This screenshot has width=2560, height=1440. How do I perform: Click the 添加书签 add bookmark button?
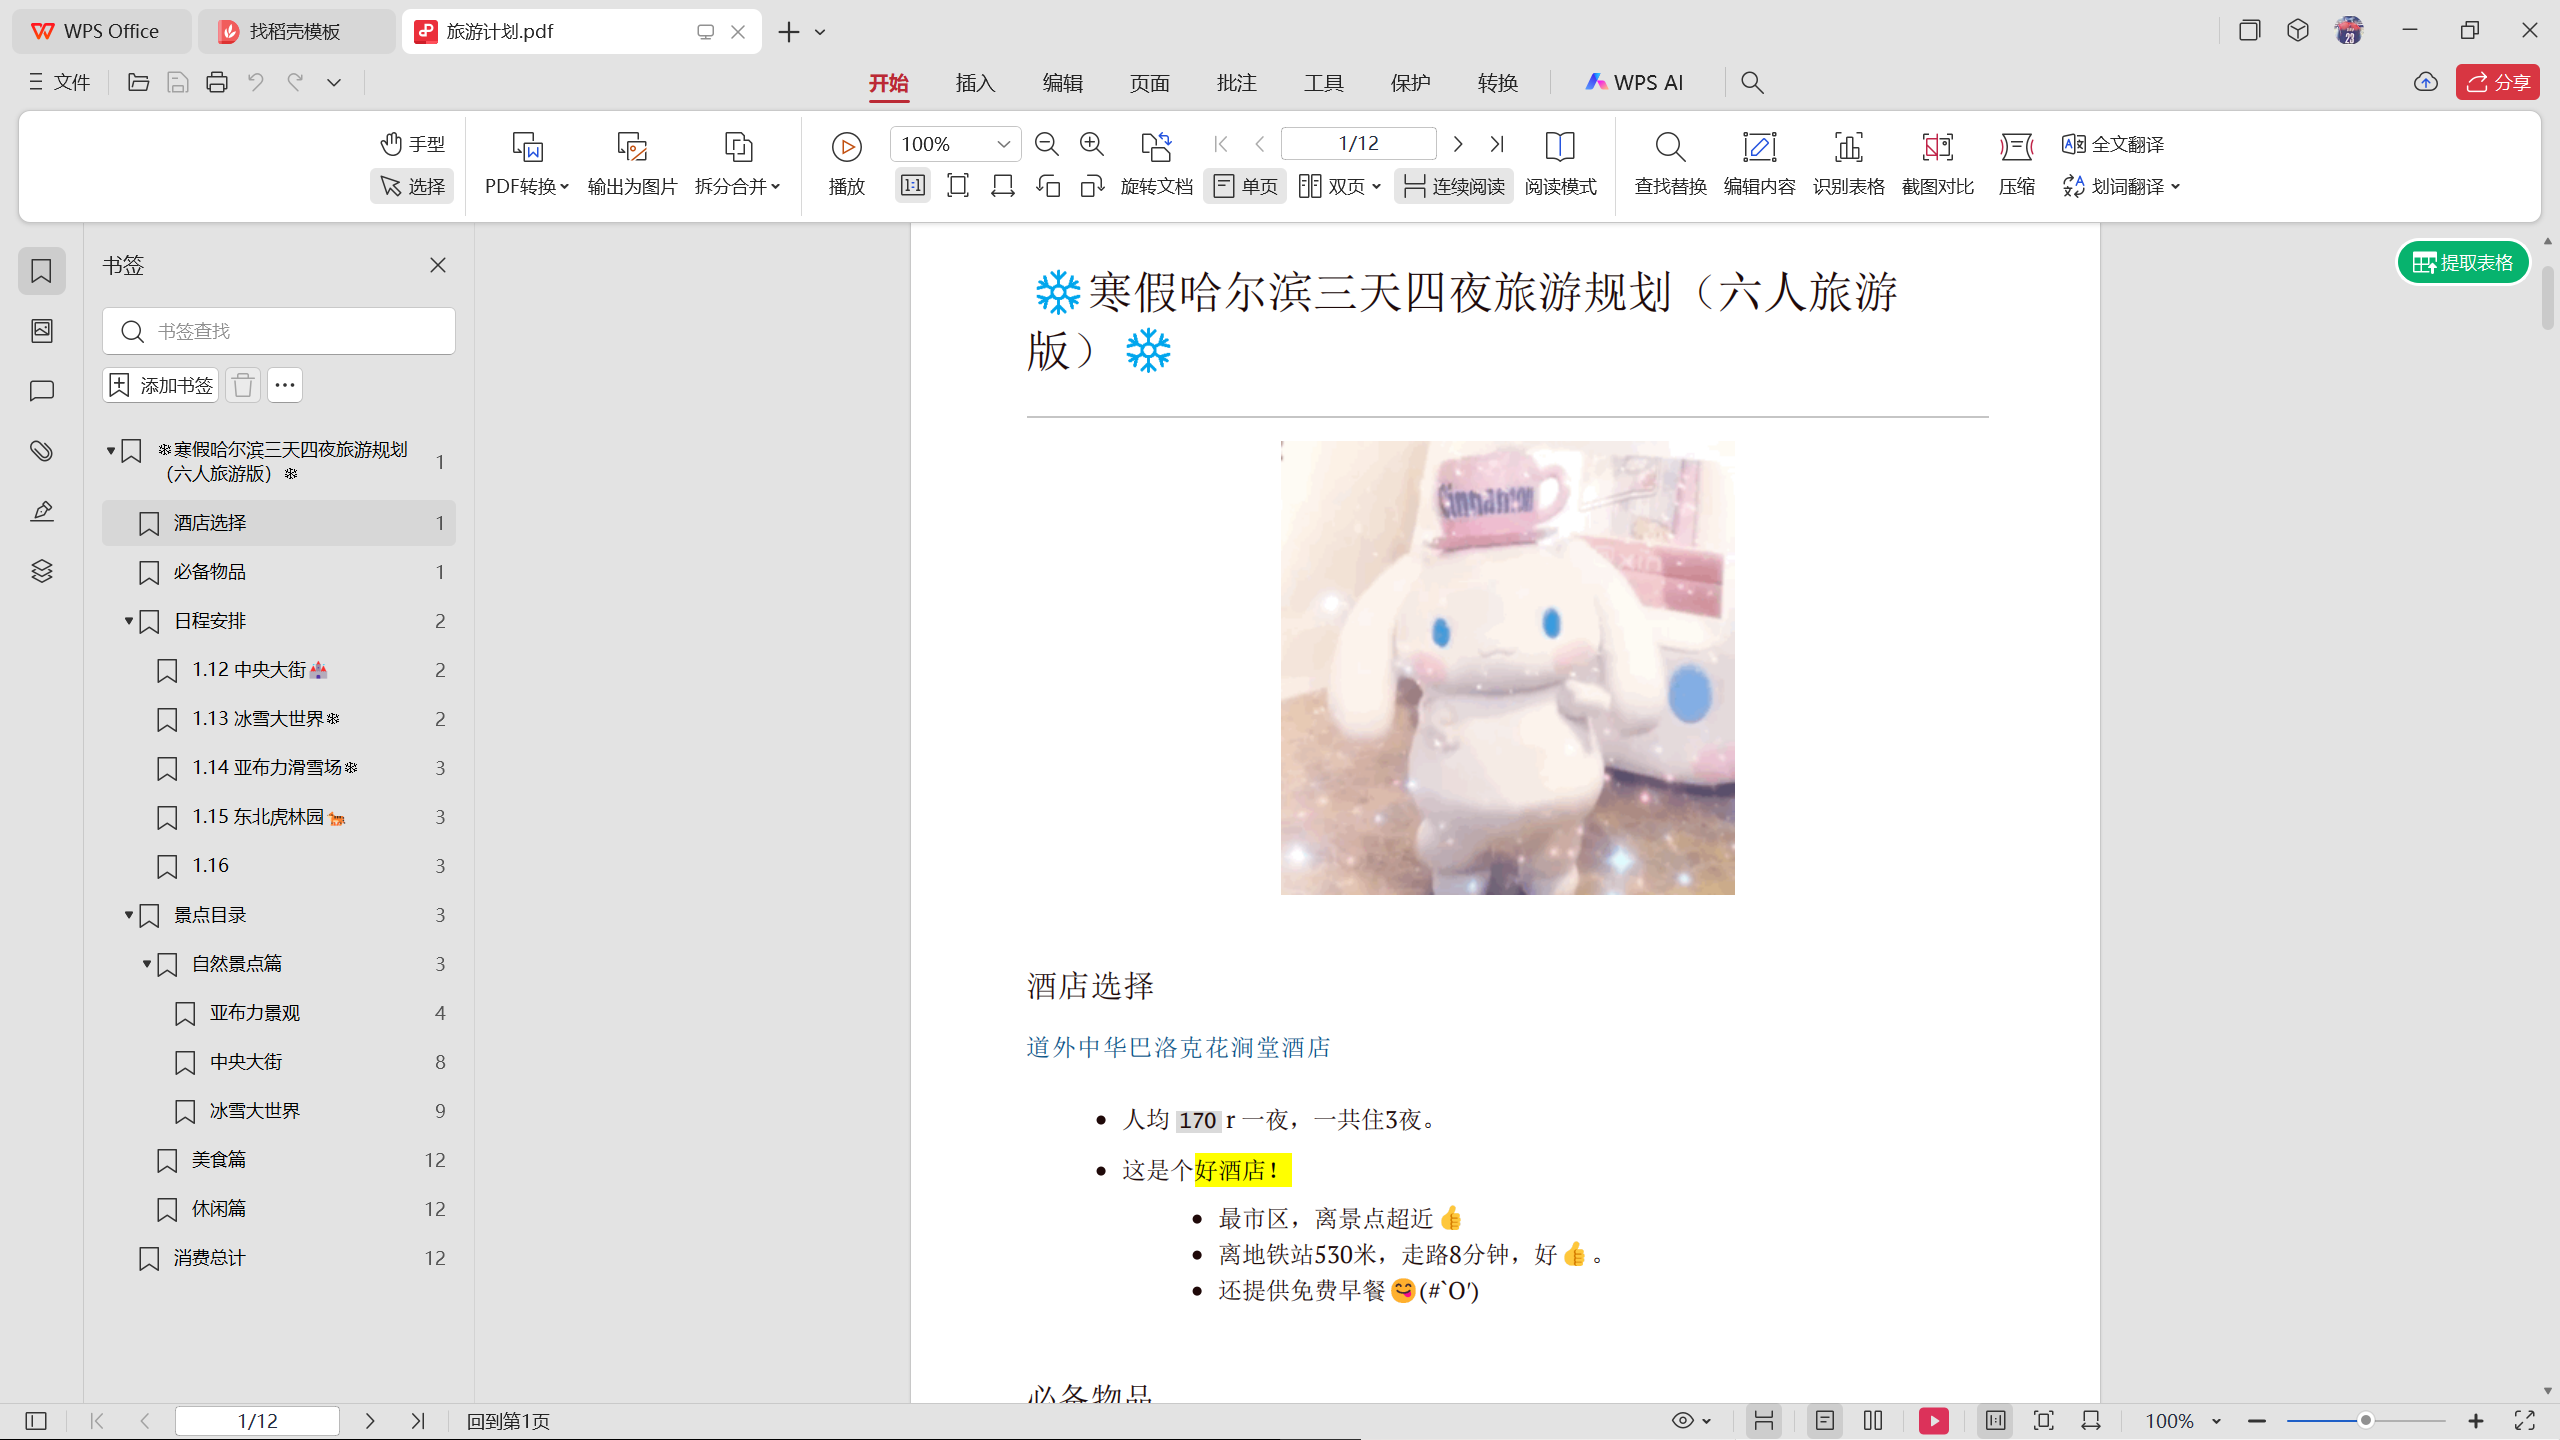coord(160,385)
